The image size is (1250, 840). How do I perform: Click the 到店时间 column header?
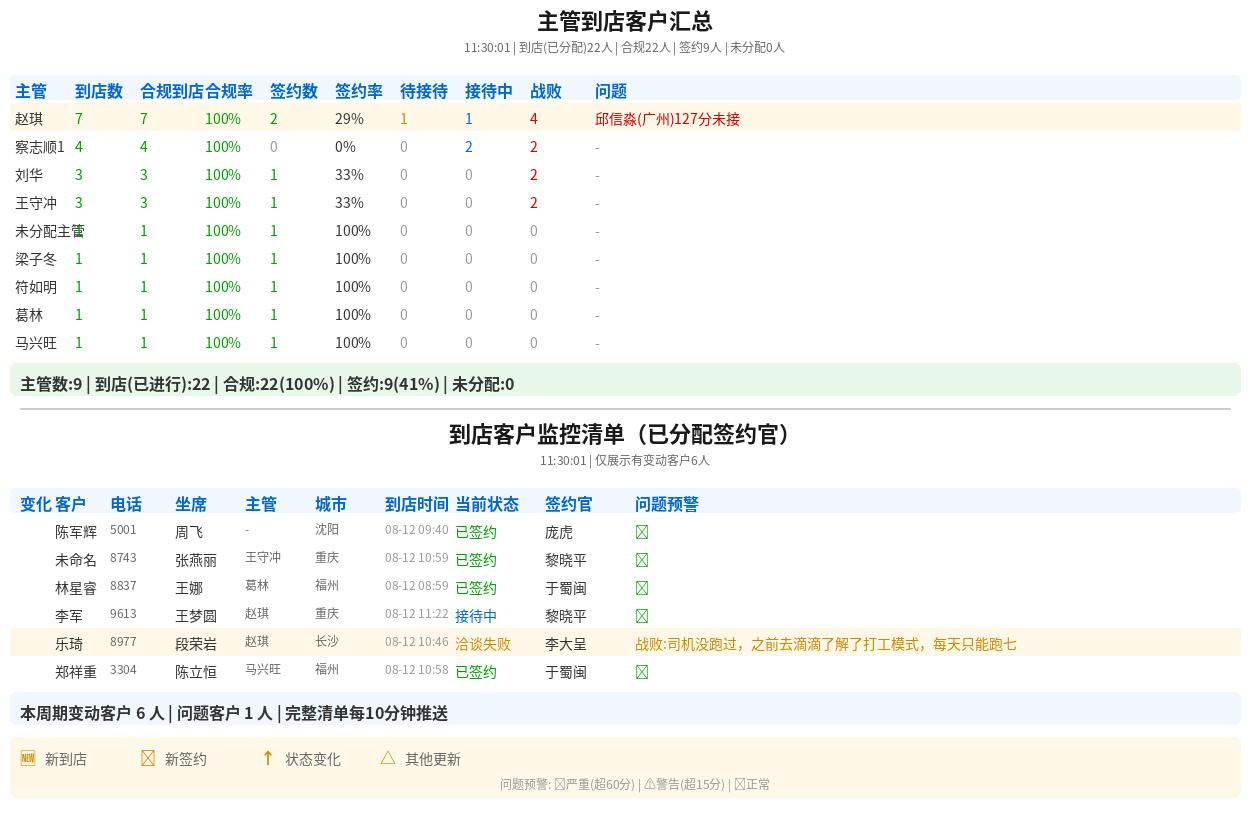tap(417, 504)
